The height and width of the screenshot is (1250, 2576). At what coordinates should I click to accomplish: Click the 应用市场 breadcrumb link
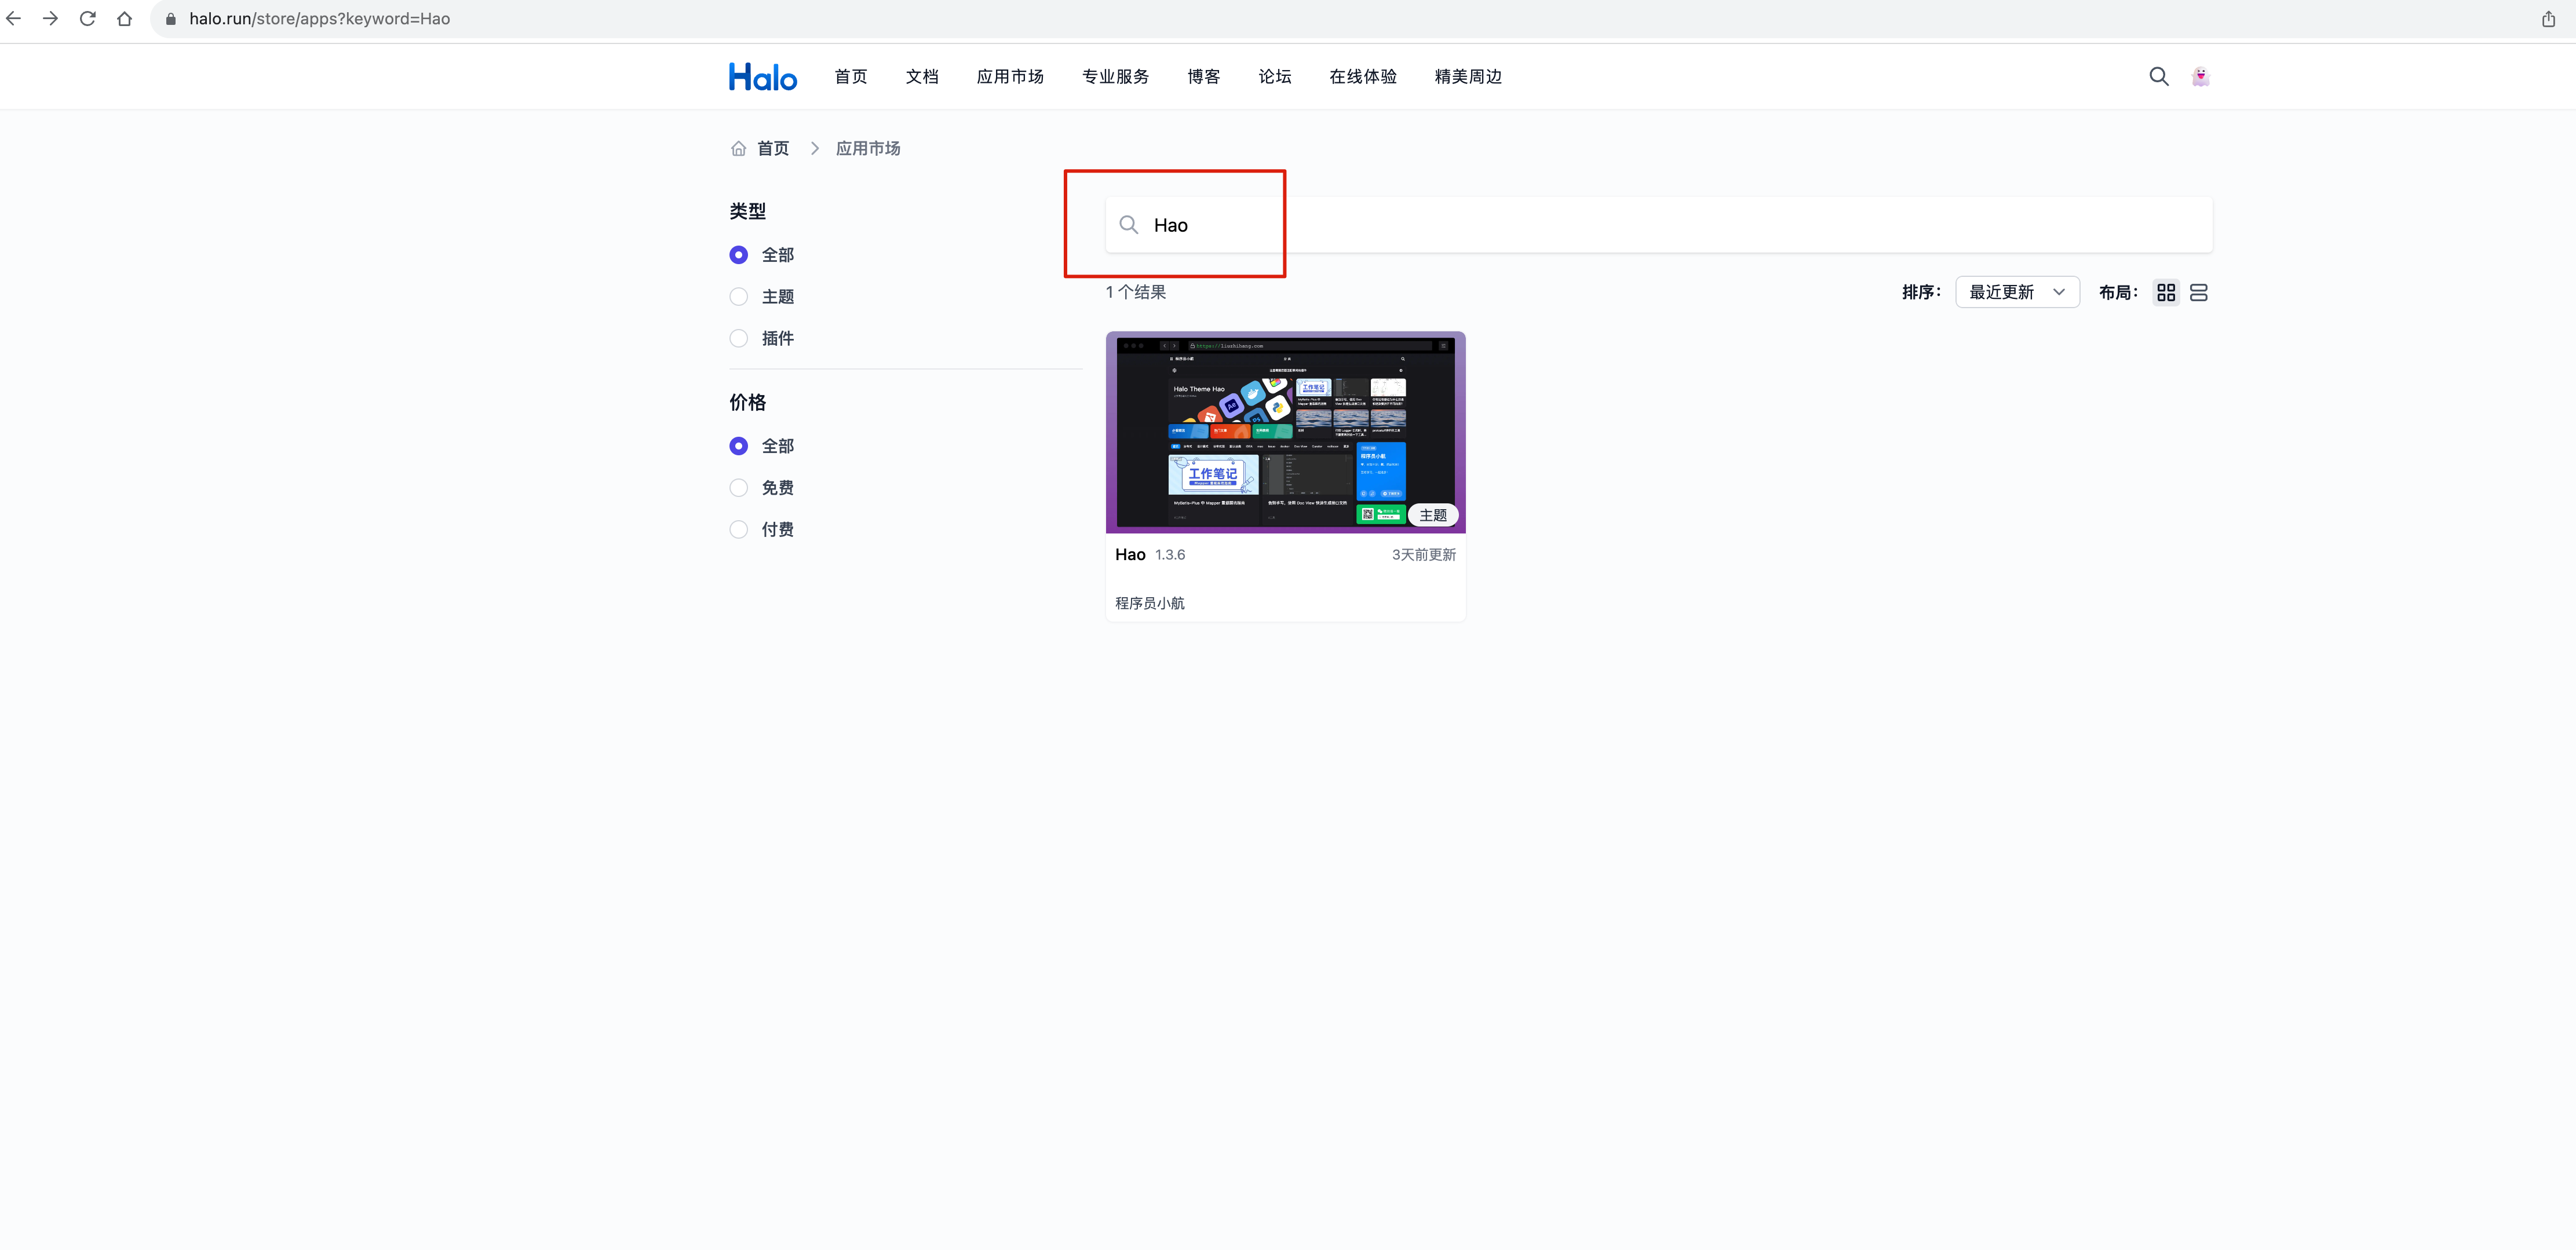click(868, 148)
